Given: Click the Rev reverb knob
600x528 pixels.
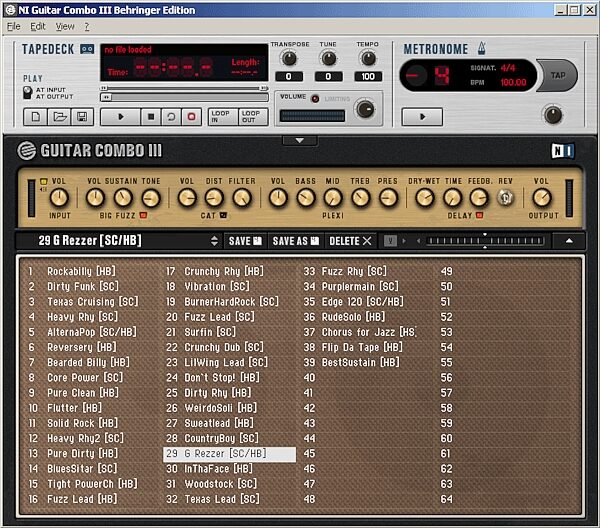Looking at the screenshot, I should click(x=505, y=198).
